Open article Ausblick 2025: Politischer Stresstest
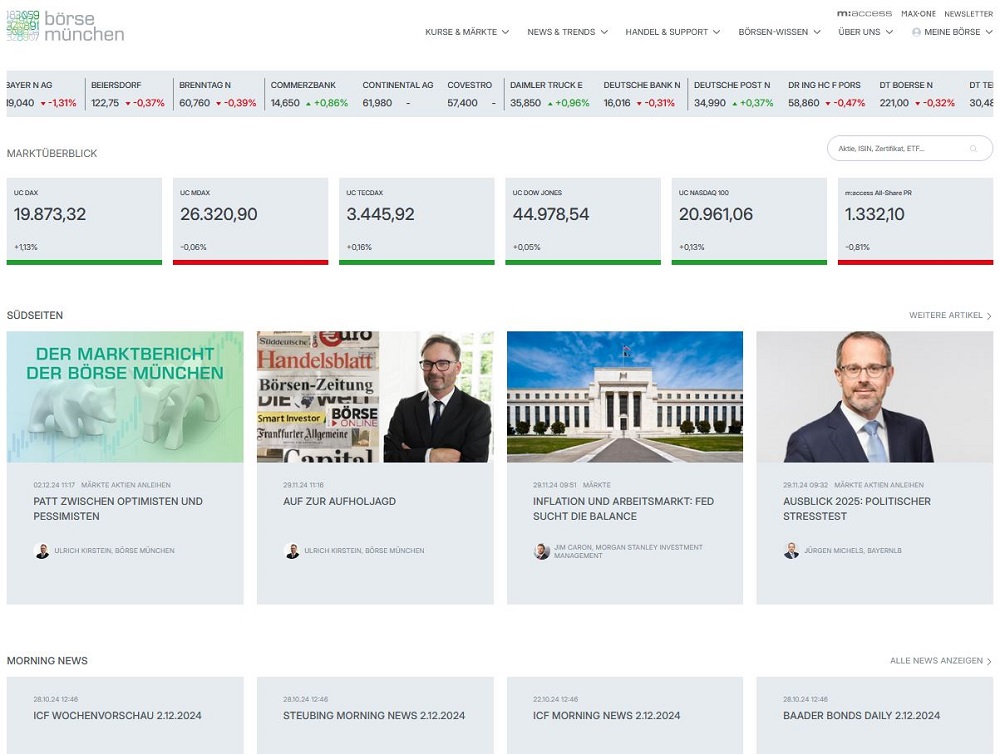 click(857, 509)
